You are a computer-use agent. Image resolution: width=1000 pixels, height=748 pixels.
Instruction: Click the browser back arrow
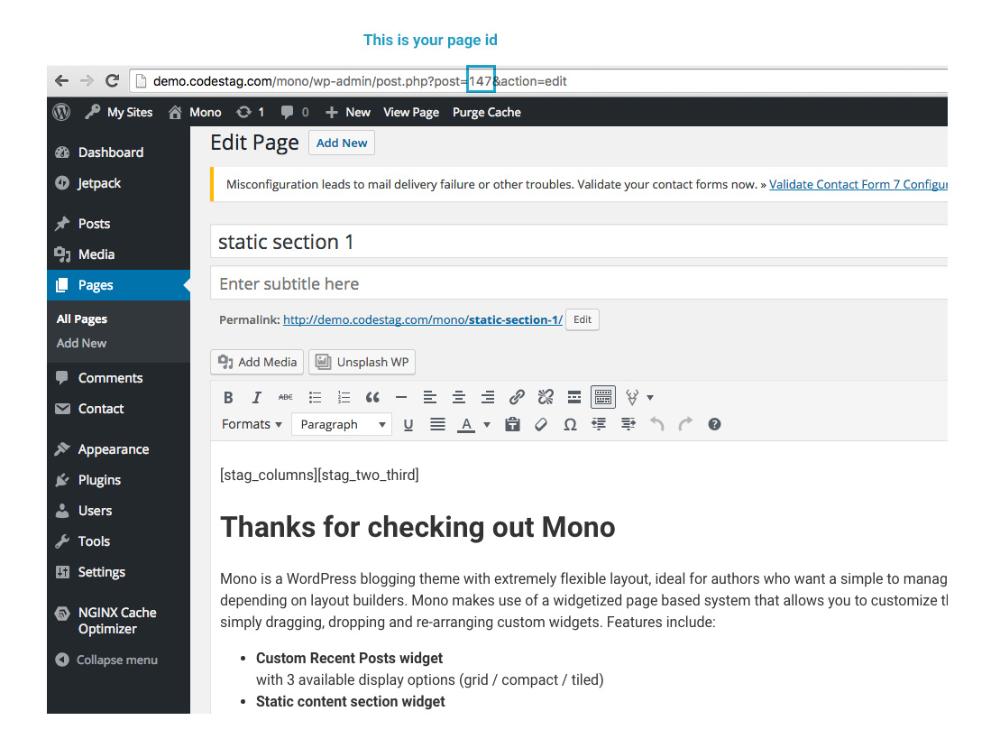click(x=62, y=81)
